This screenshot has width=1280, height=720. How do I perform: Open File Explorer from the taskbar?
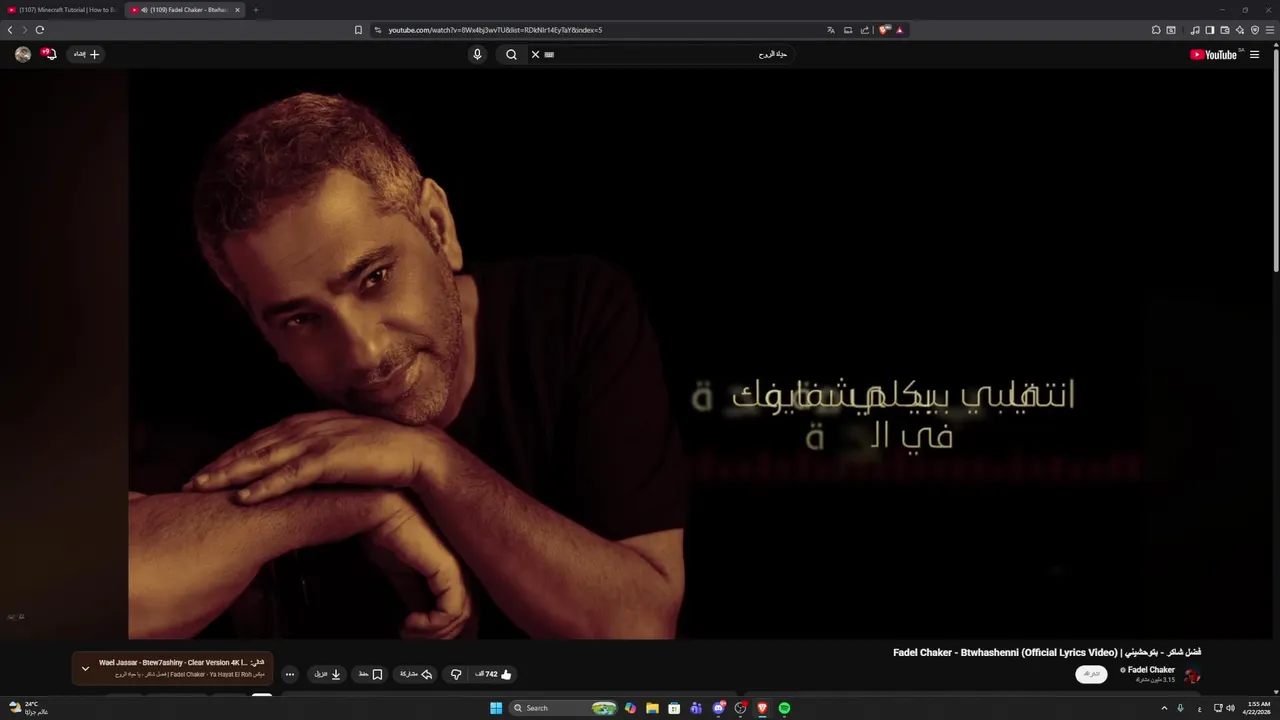(x=652, y=708)
